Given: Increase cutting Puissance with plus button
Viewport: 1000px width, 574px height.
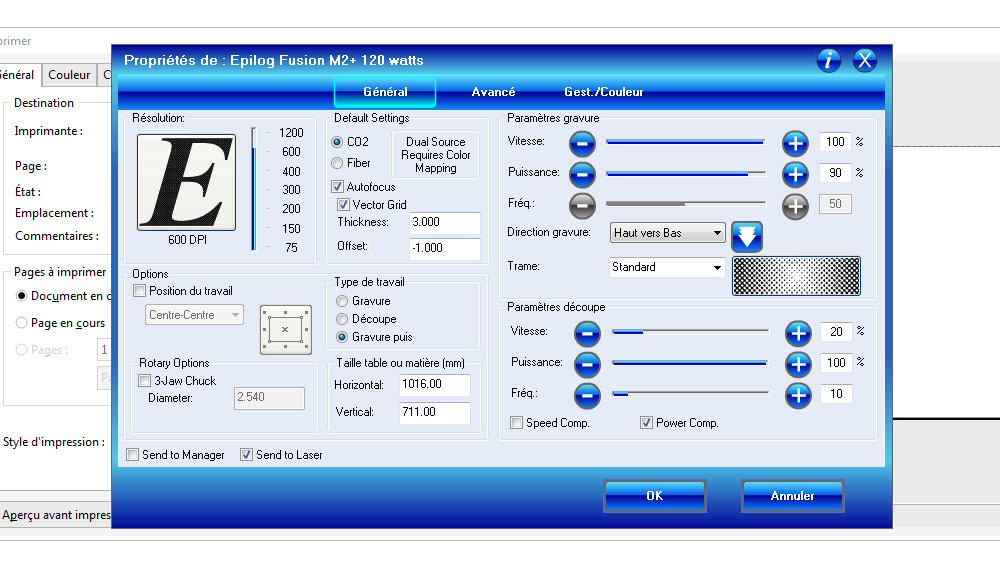Looking at the screenshot, I should point(798,364).
